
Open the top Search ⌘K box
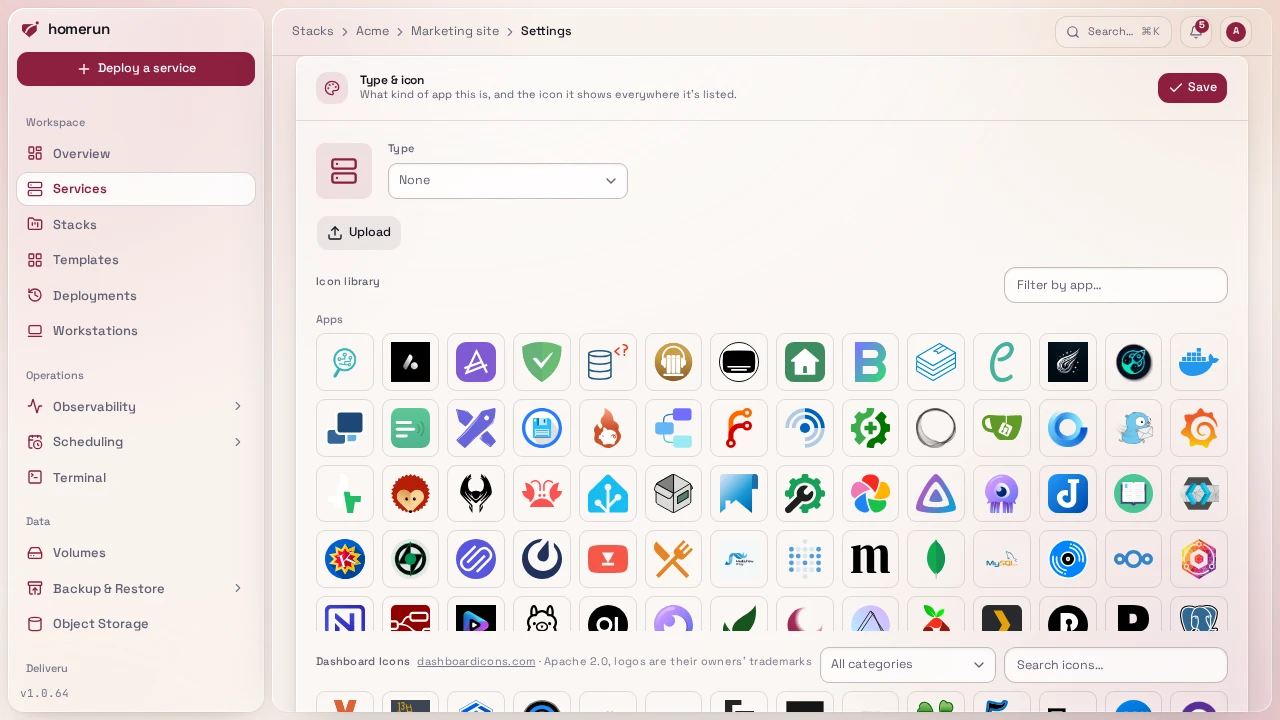[x=1113, y=32]
